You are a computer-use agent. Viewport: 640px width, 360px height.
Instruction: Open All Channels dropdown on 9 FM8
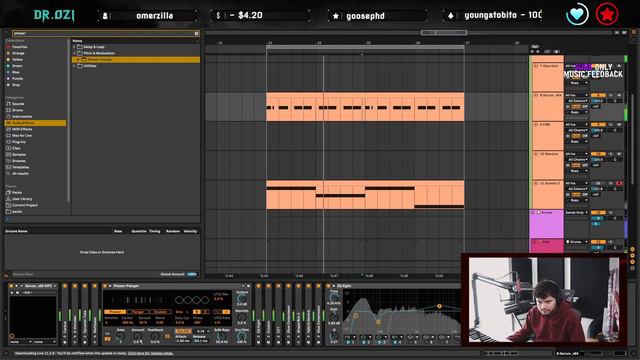(x=577, y=130)
